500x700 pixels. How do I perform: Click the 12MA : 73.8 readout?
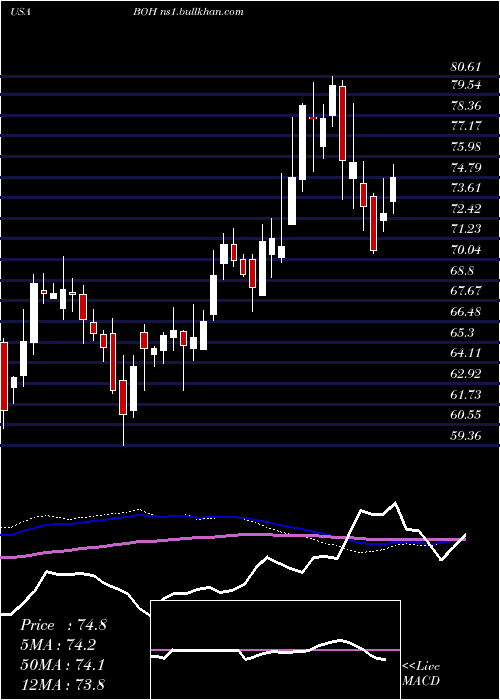click(x=62, y=684)
